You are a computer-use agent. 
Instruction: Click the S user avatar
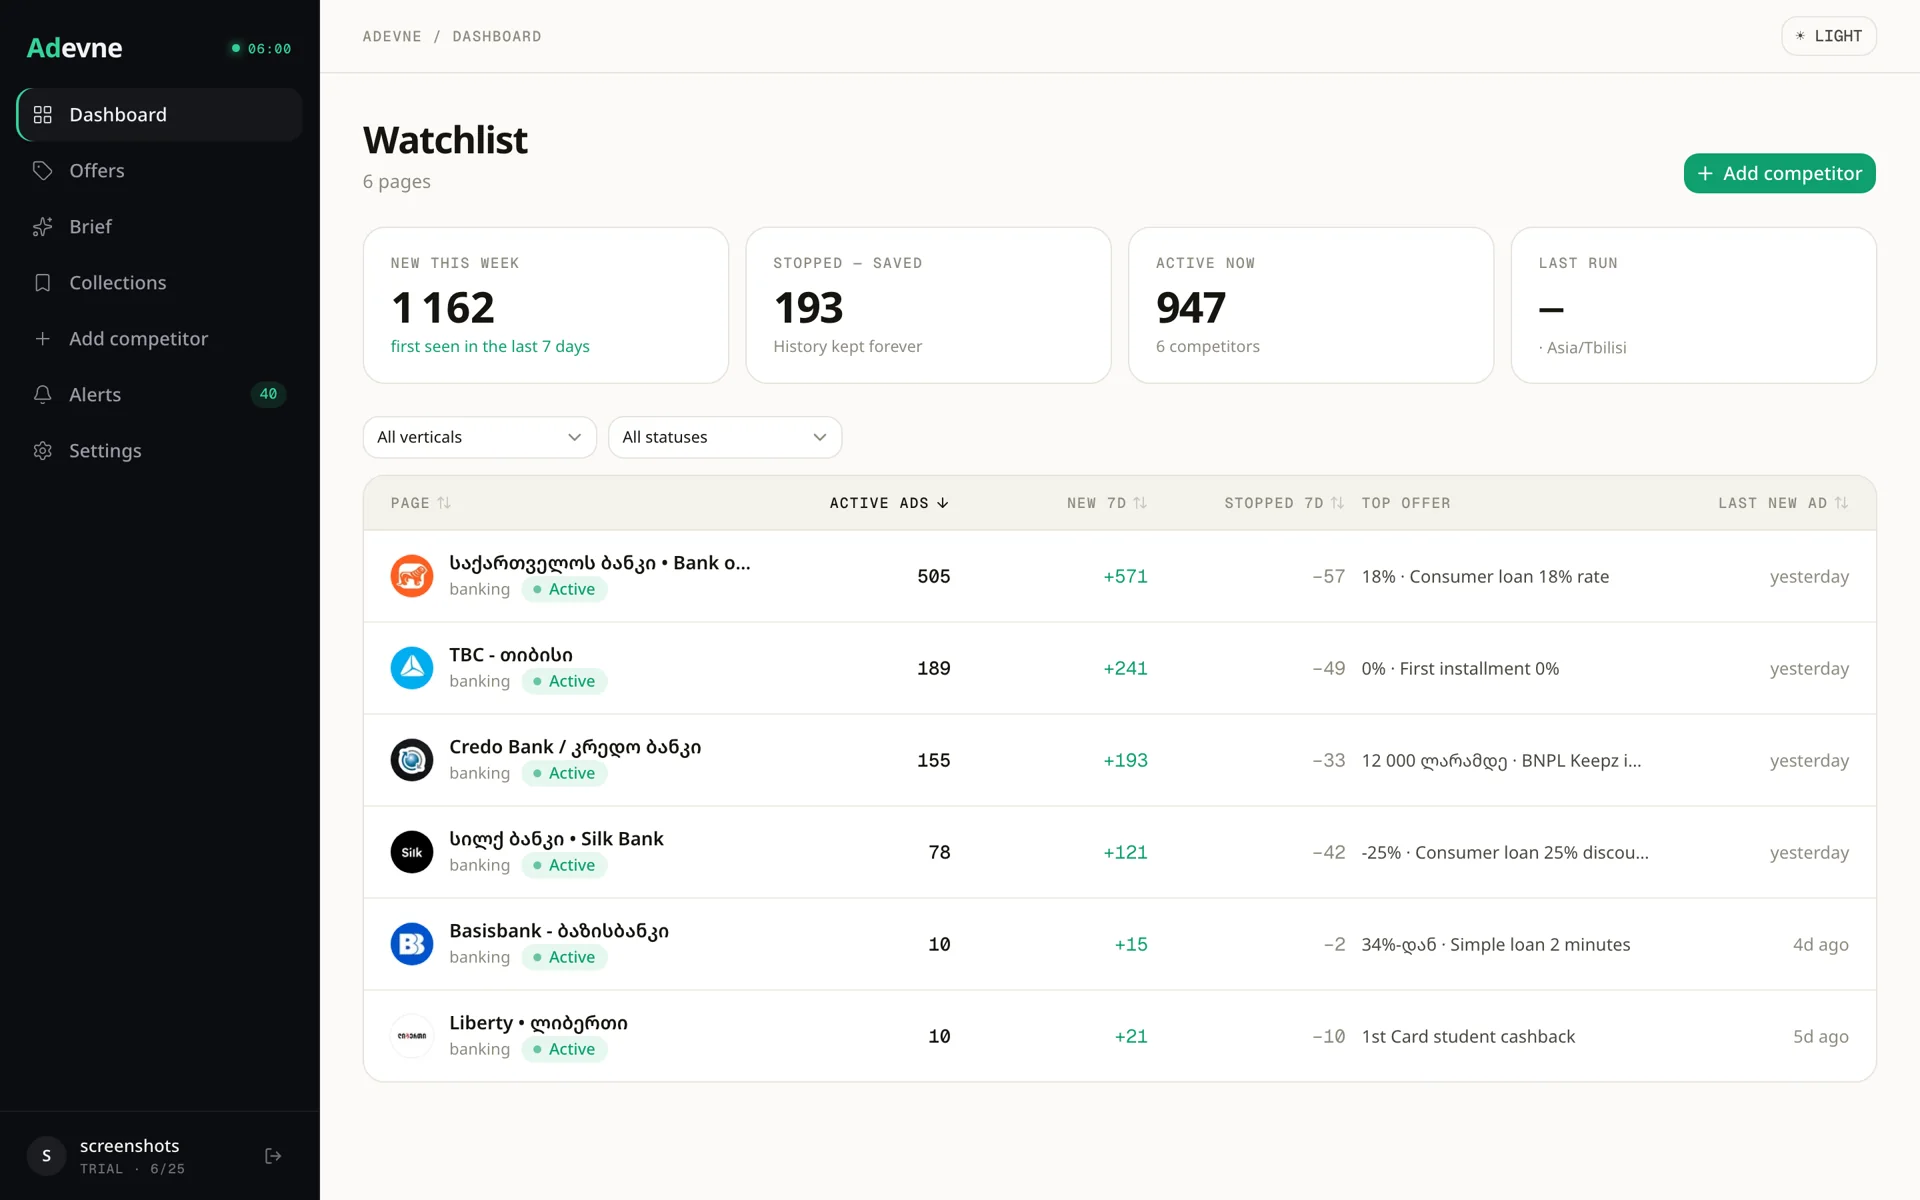click(46, 1156)
